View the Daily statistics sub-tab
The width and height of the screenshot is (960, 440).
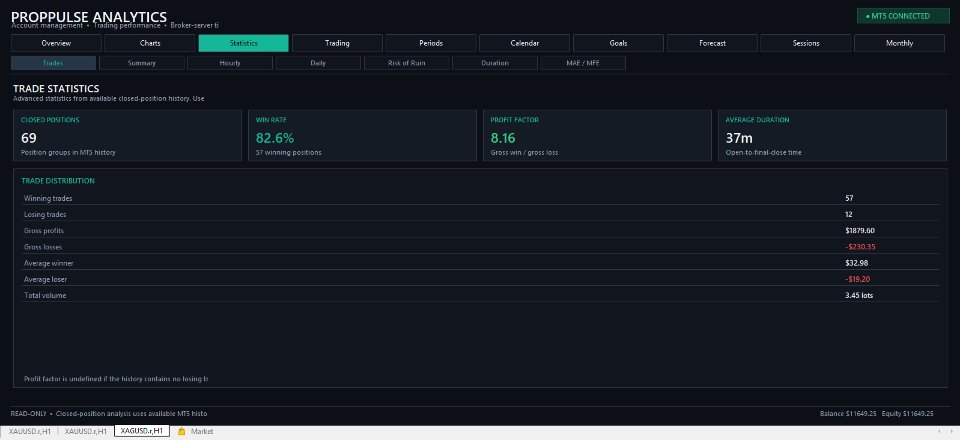318,63
